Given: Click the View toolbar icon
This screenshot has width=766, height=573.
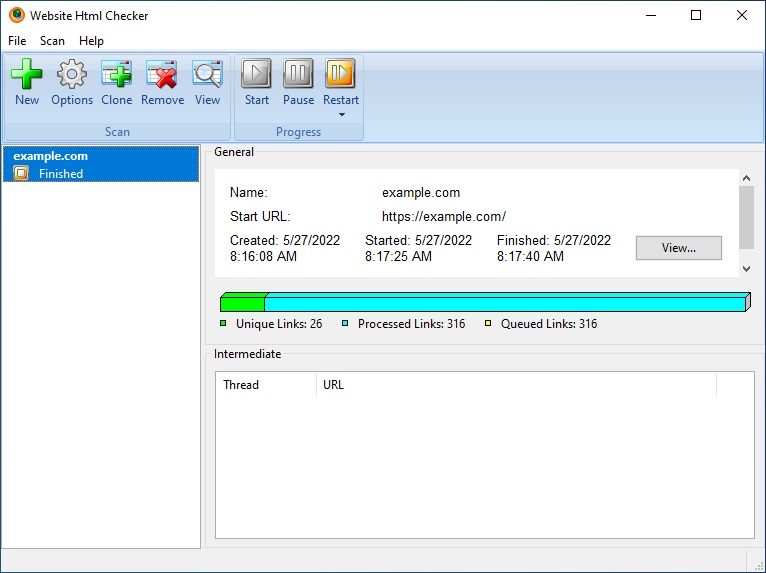Looking at the screenshot, I should point(207,75).
